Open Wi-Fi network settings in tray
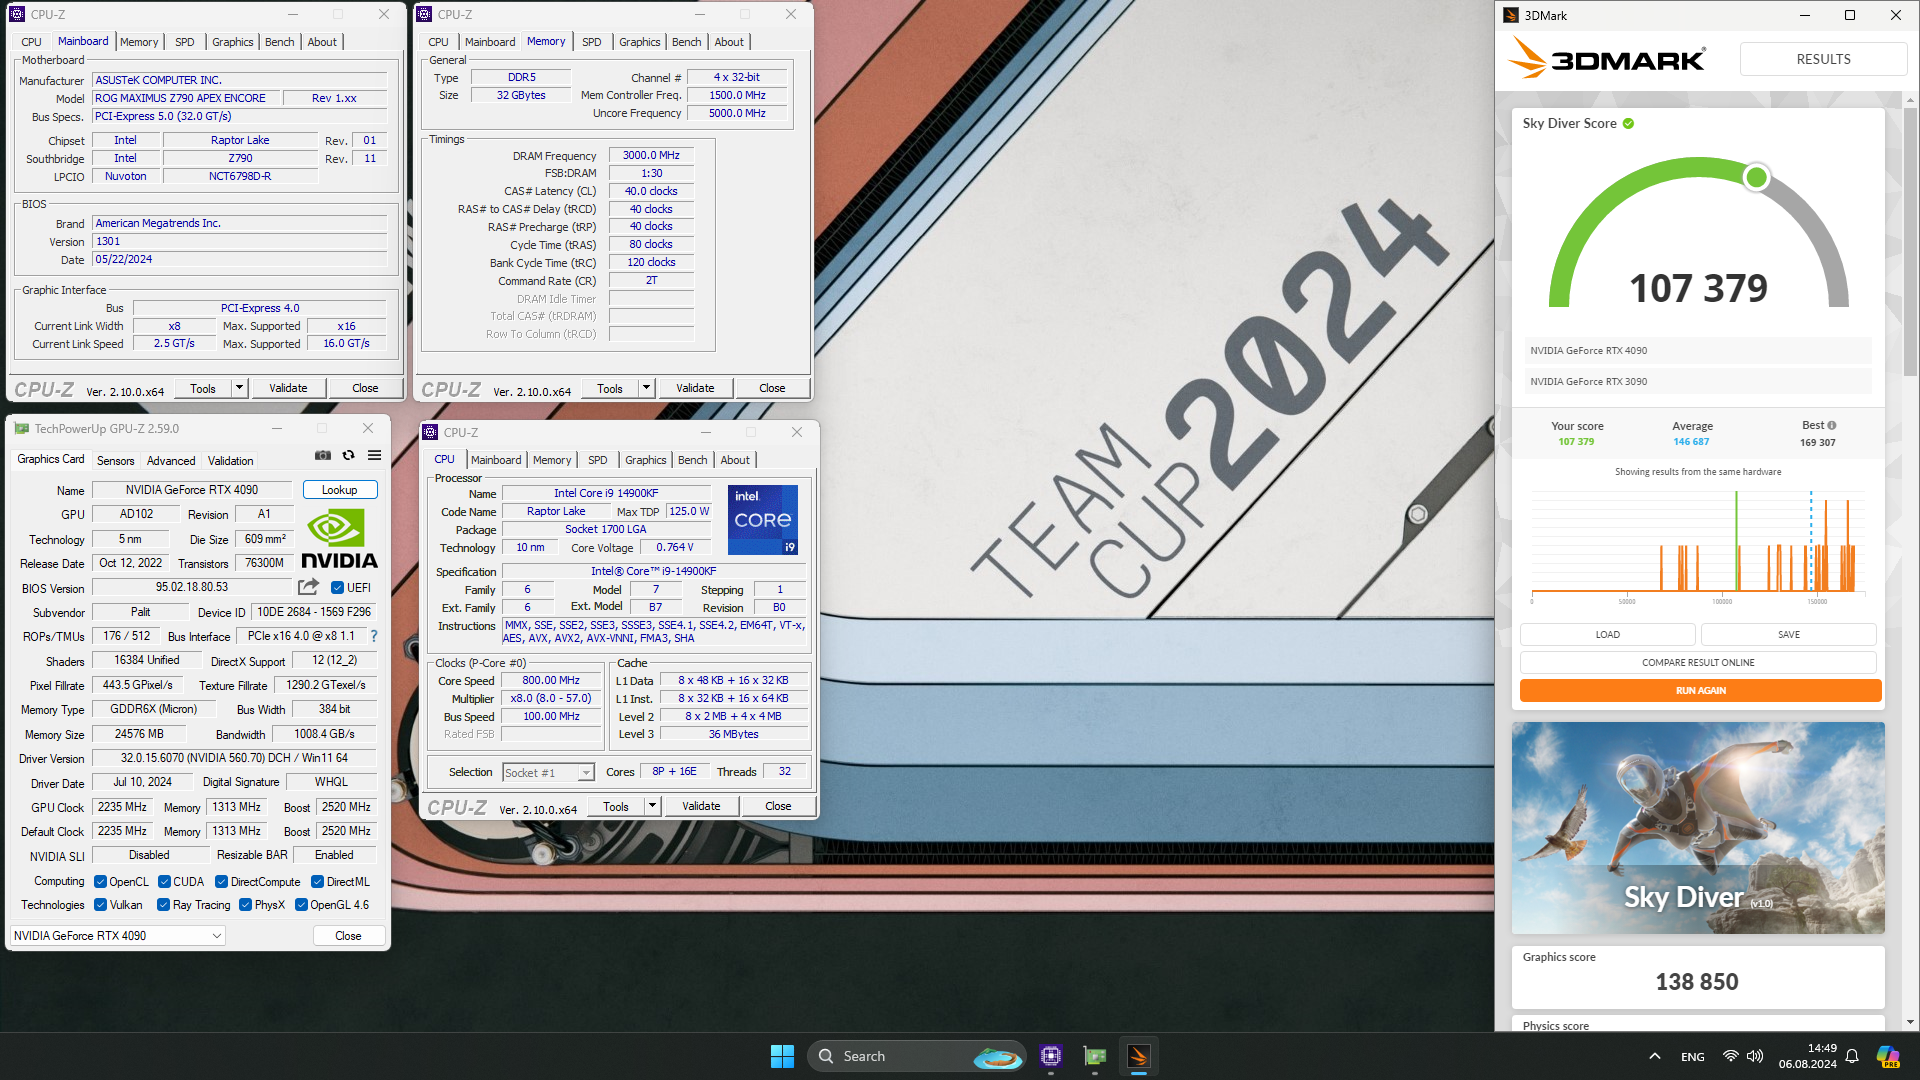This screenshot has height=1080, width=1920. pyautogui.click(x=1730, y=1056)
